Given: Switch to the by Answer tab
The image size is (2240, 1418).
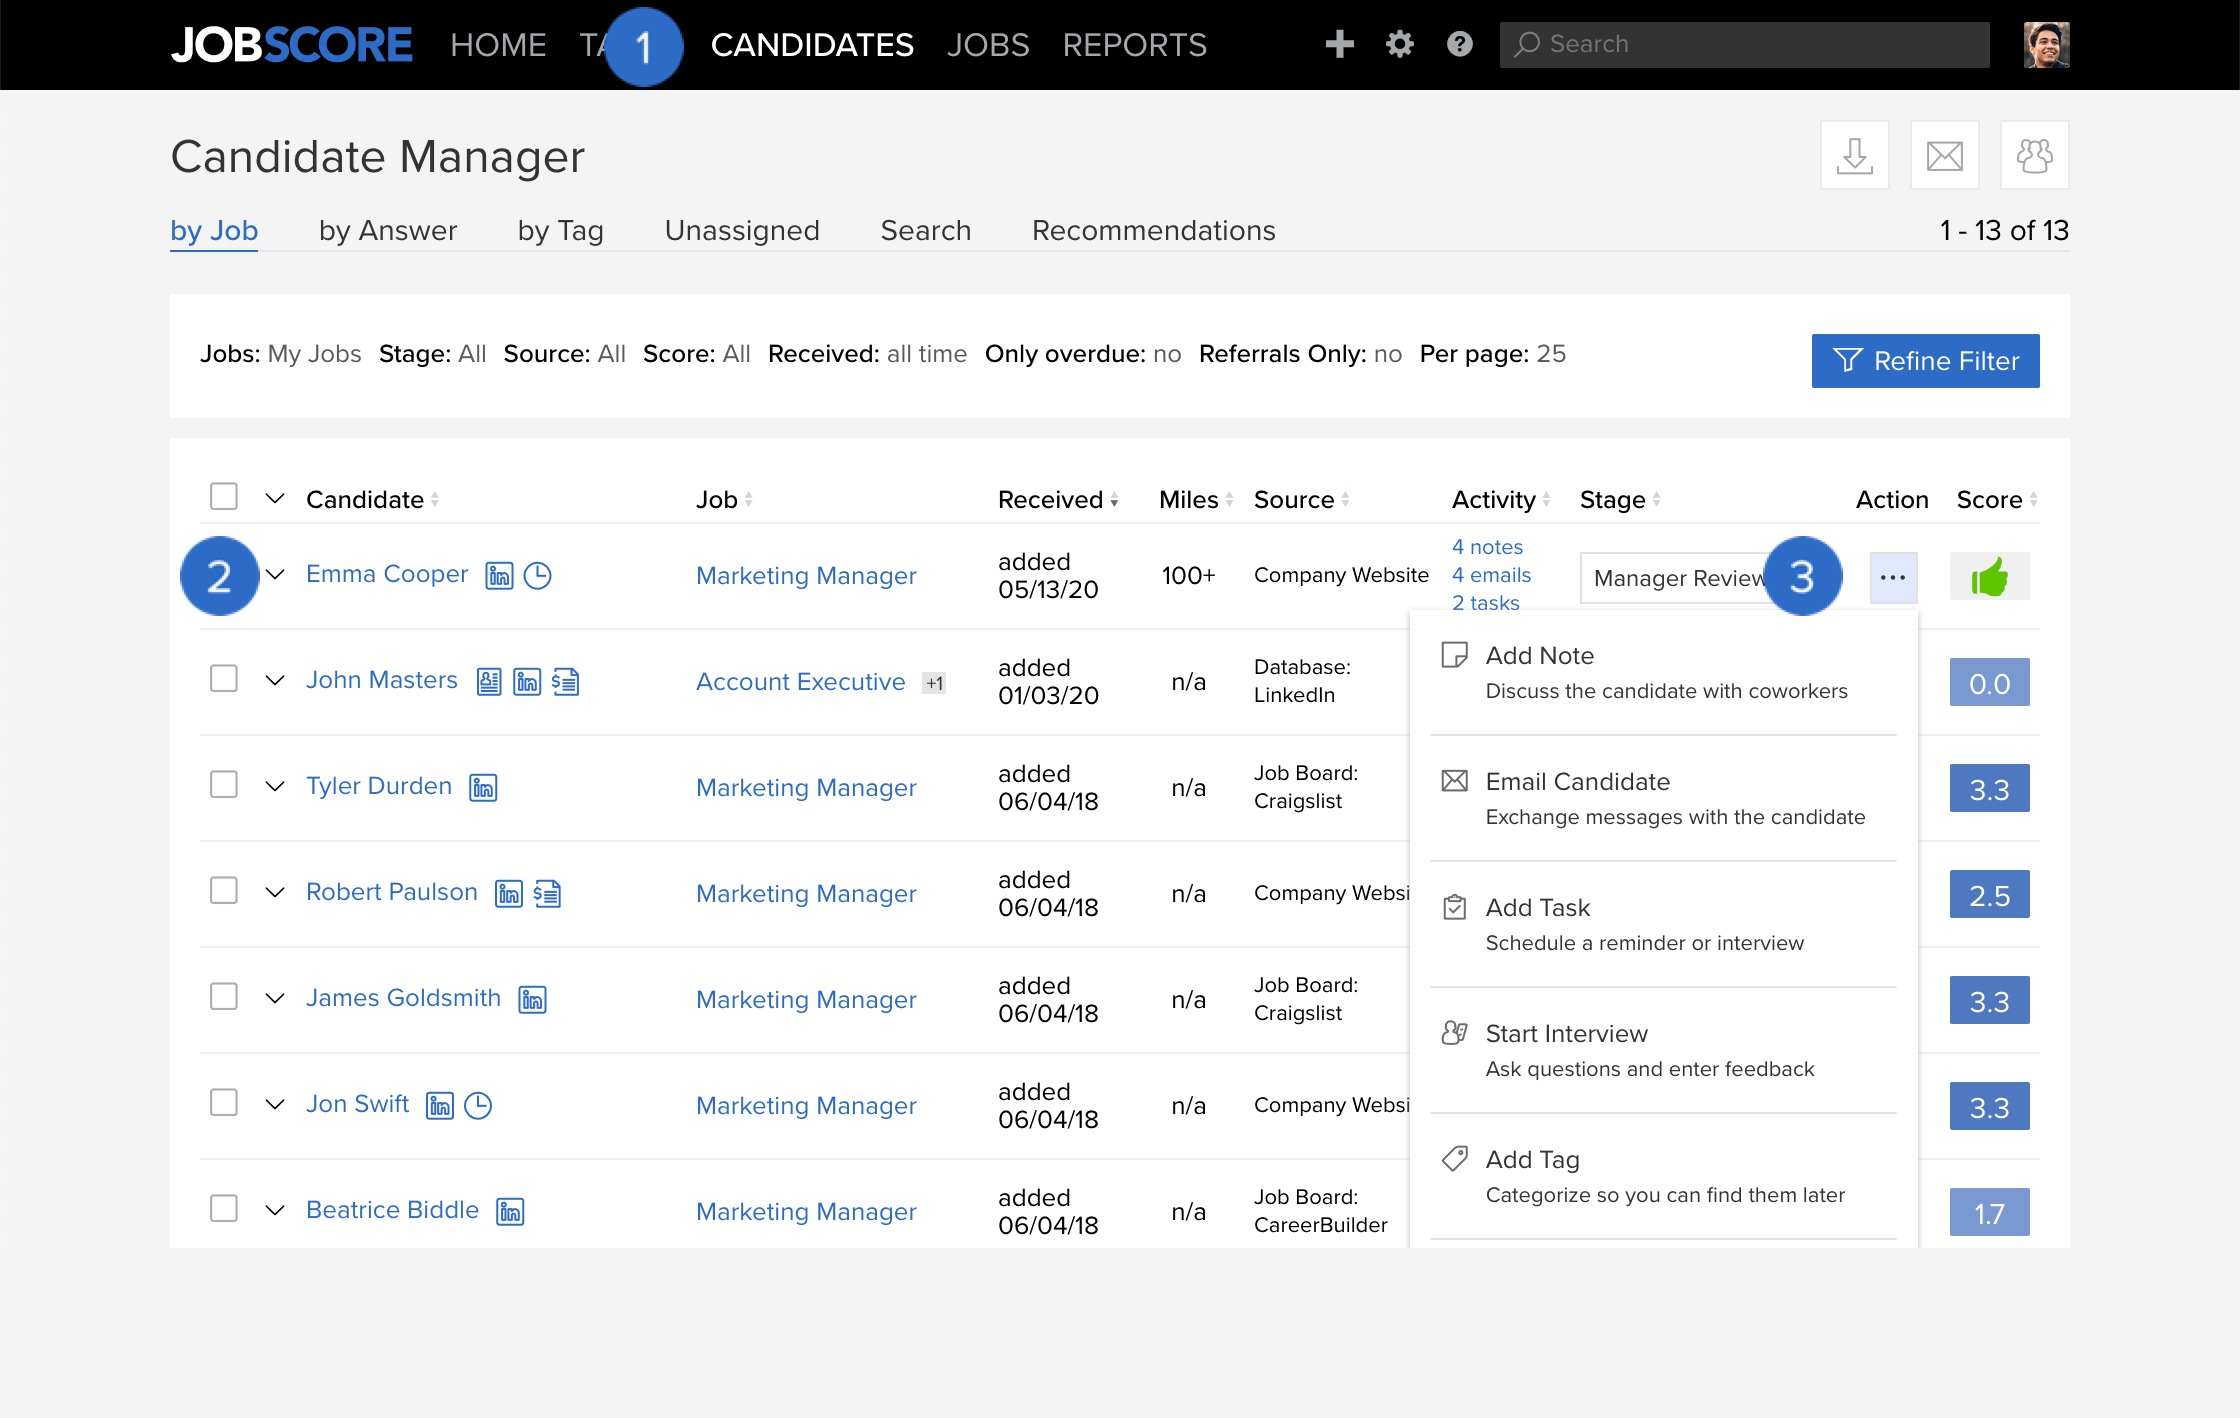Looking at the screenshot, I should (388, 231).
